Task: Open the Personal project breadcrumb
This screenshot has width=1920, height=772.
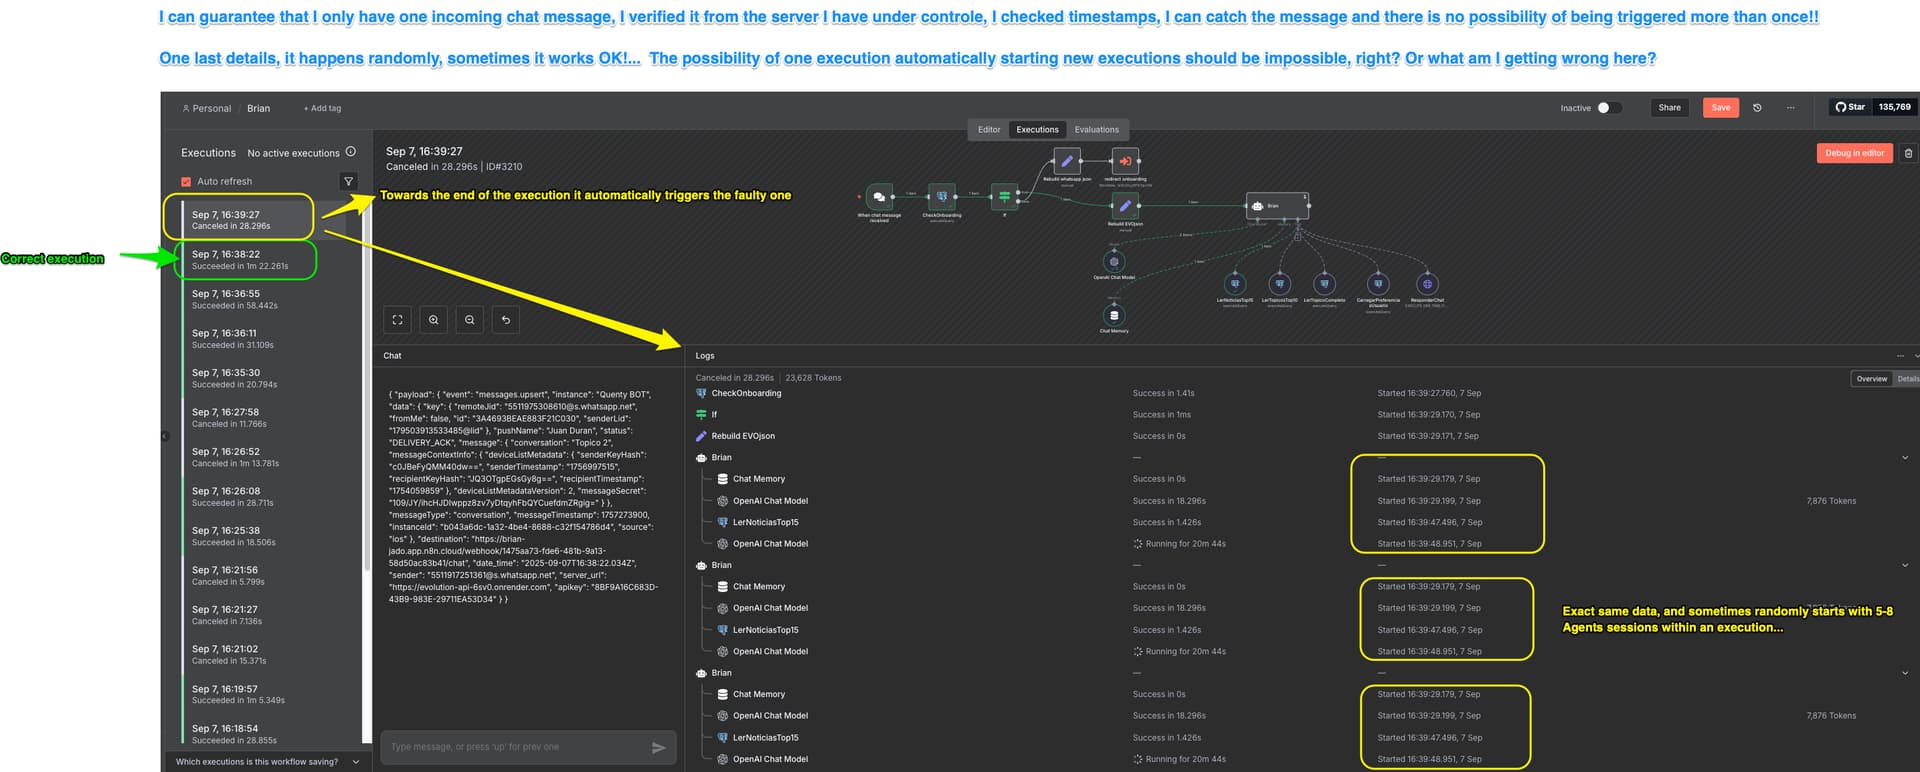Action: click(206, 108)
